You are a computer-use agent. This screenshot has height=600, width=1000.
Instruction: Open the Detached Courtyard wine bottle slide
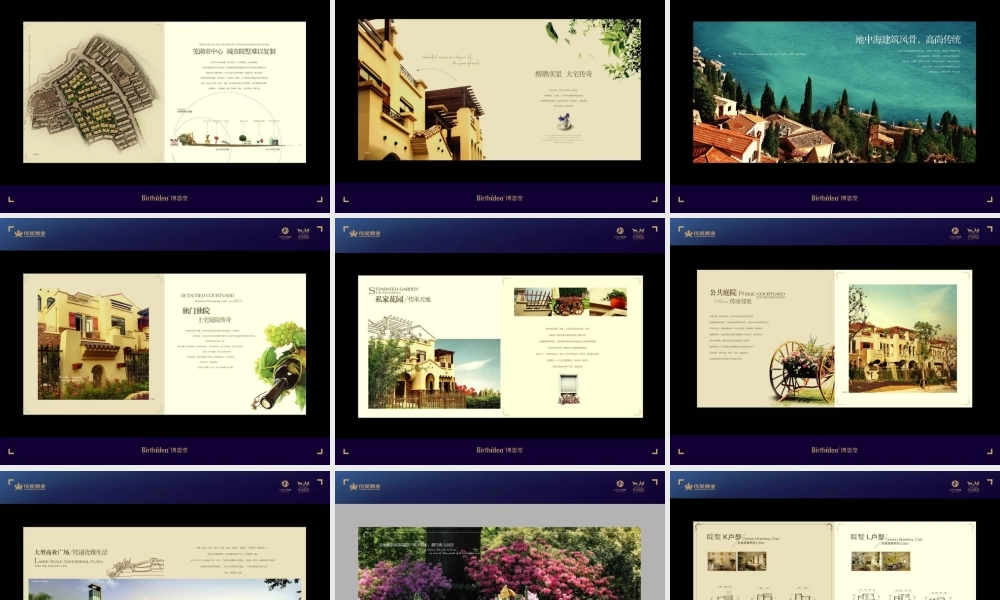click(165, 344)
